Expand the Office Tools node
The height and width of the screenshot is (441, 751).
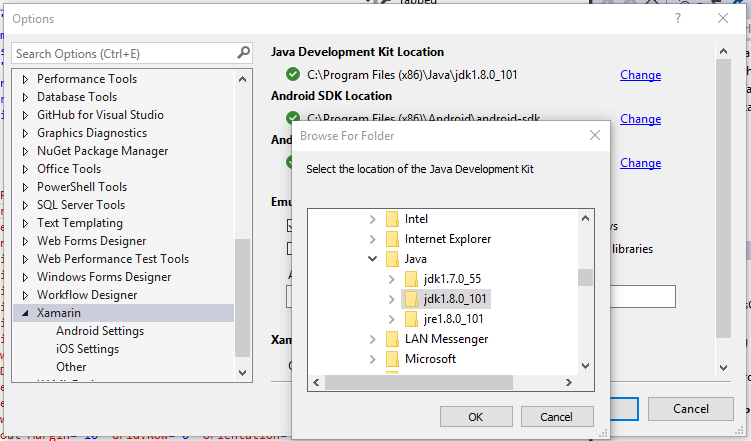[x=25, y=169]
